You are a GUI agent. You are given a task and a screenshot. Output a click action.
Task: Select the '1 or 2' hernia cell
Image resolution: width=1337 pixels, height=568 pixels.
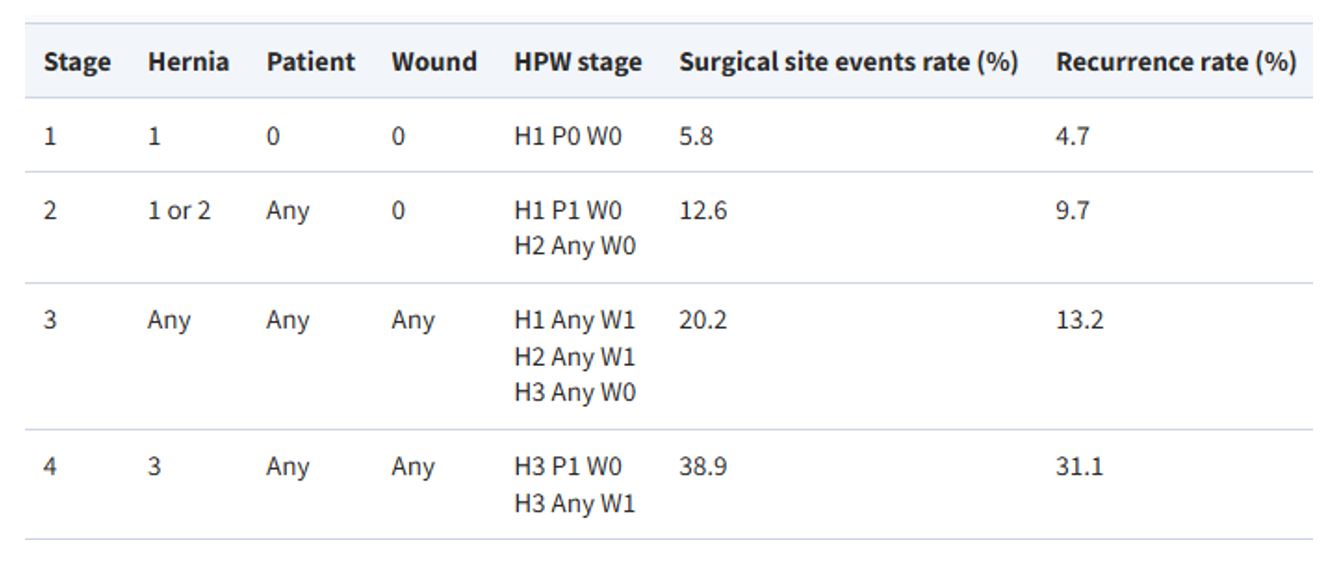point(179,211)
